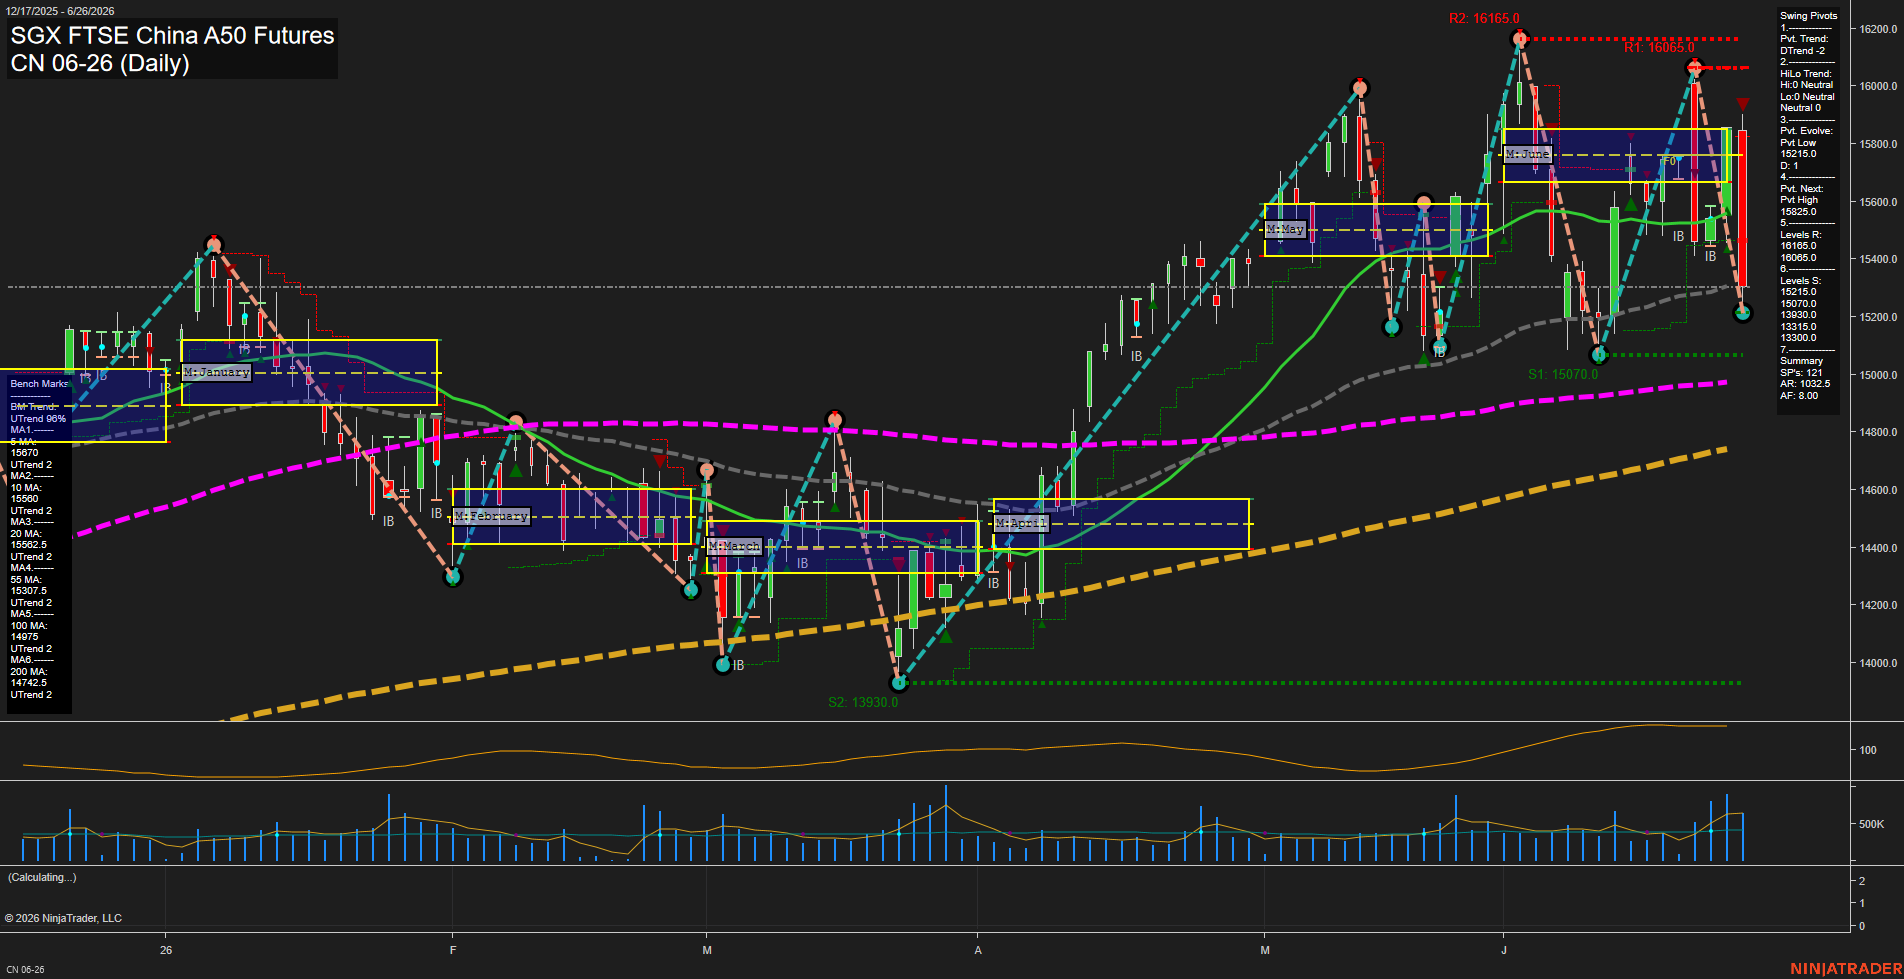This screenshot has width=1904, height=979.
Task: Click the J June time axis label
Action: click(x=1504, y=950)
